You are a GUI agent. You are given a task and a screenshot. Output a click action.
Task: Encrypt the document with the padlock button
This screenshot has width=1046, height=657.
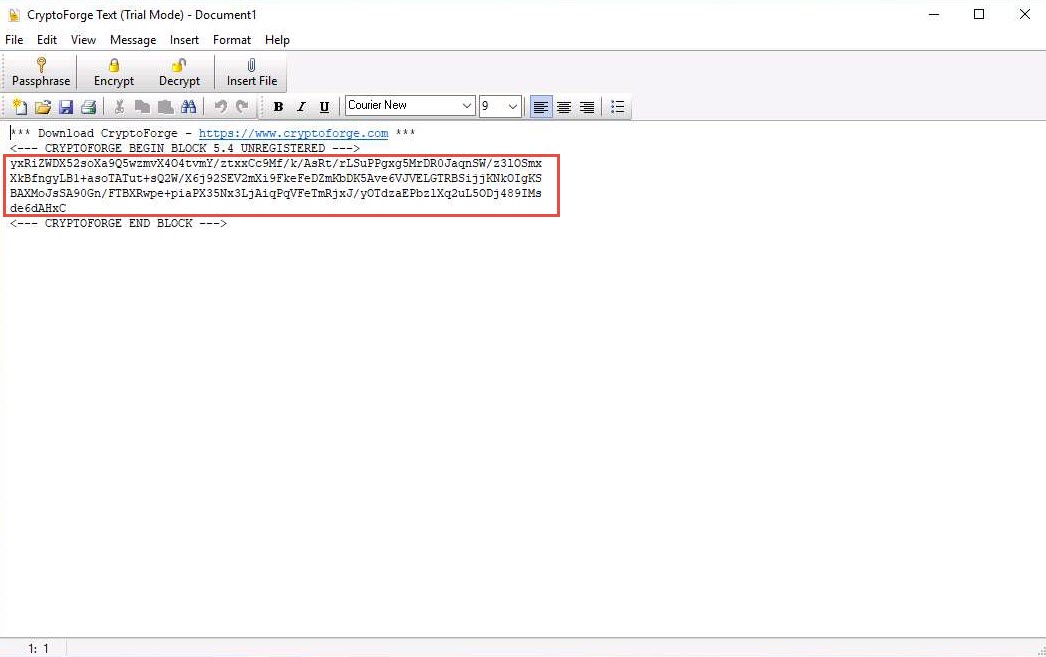[114, 73]
